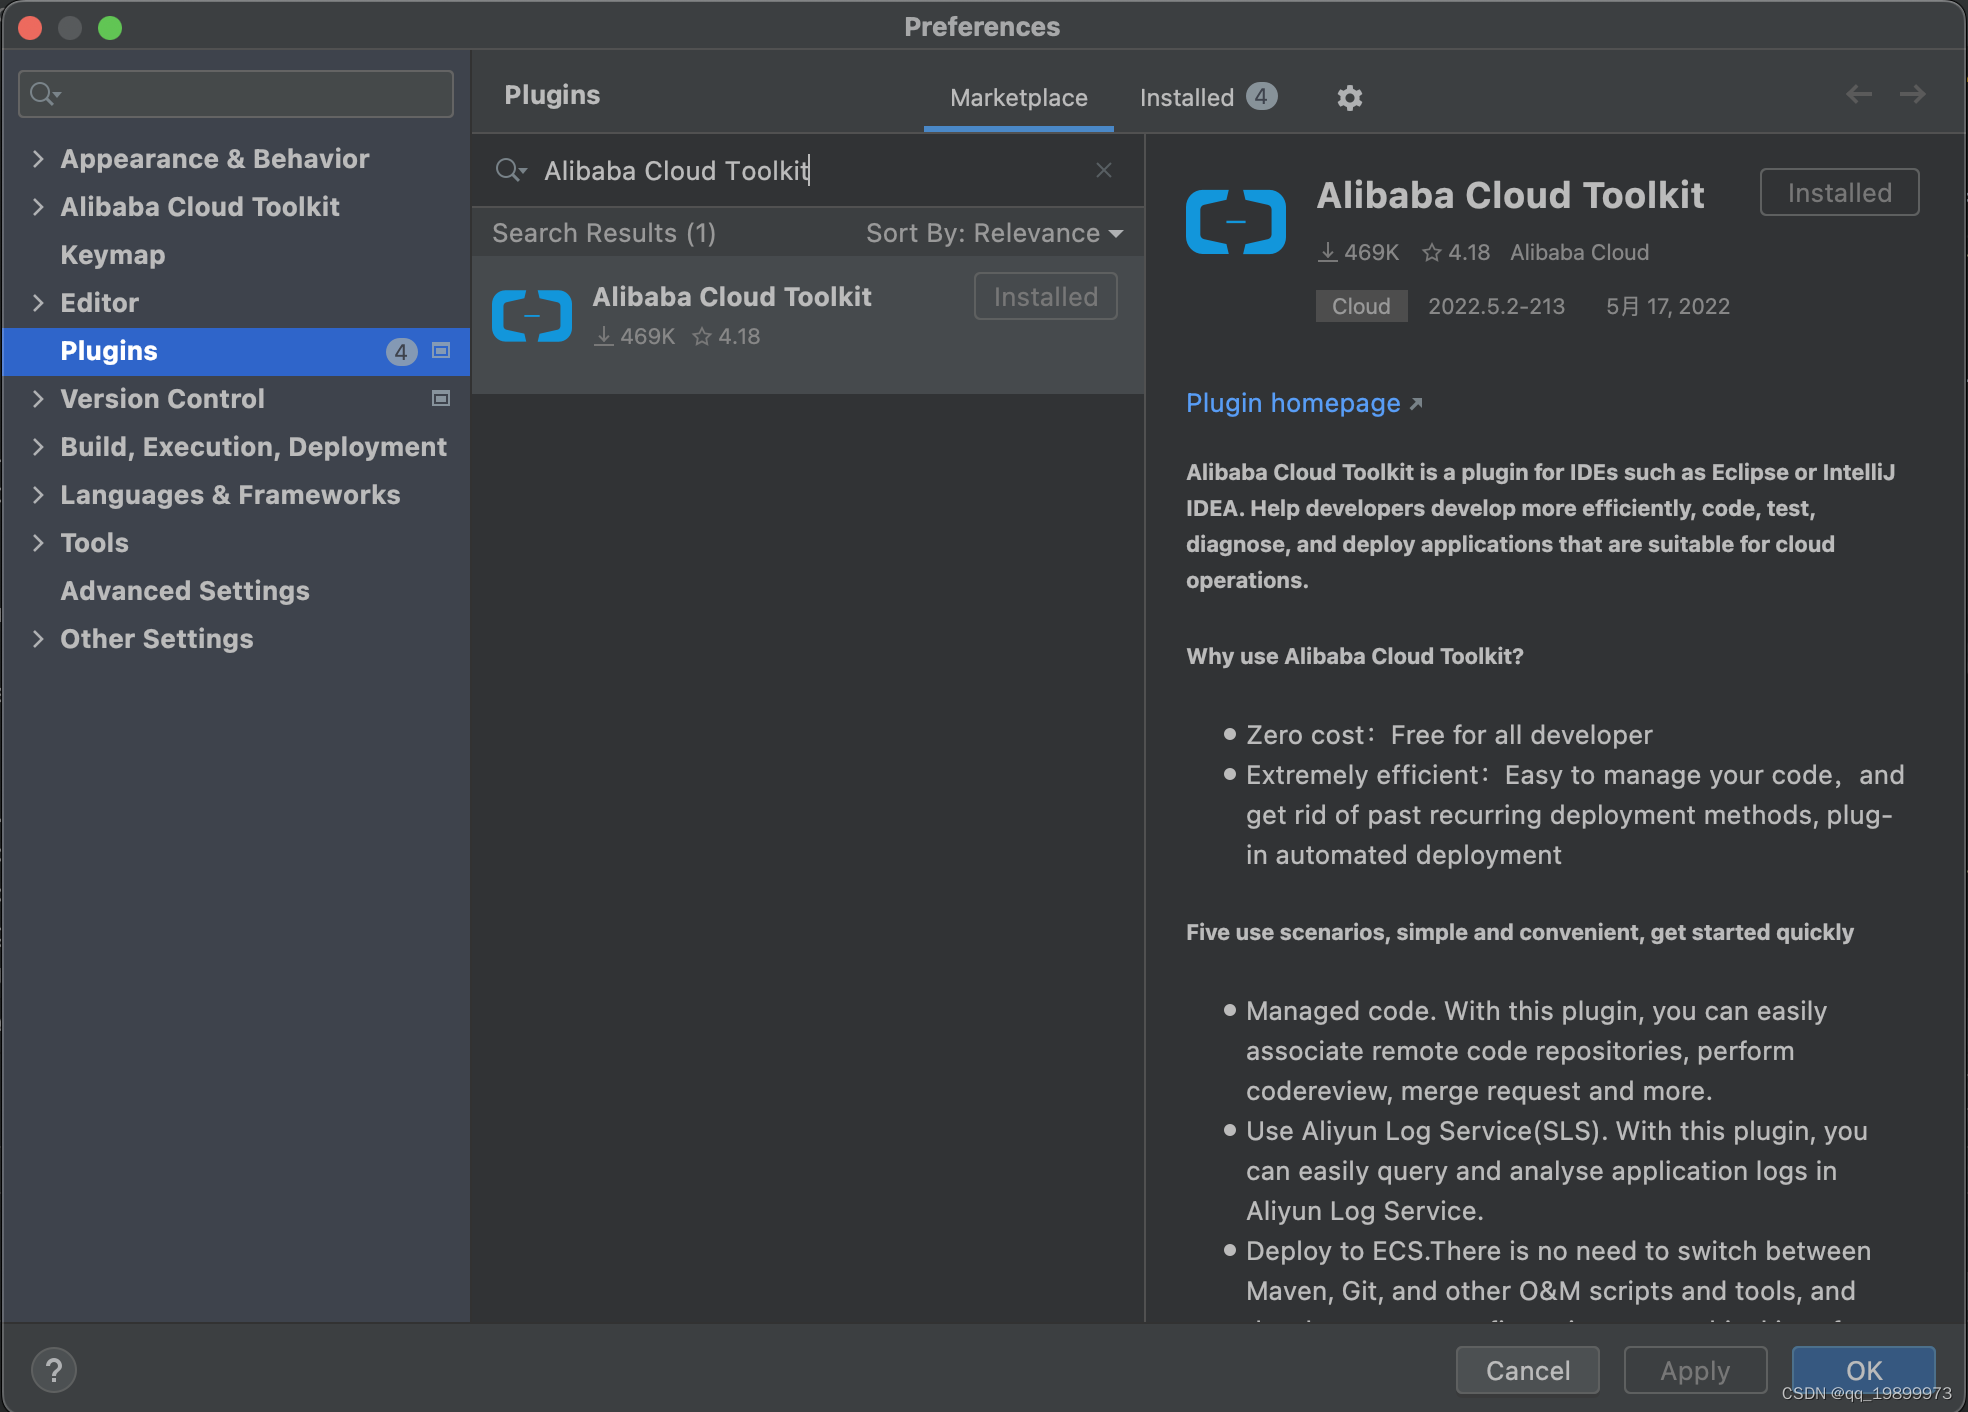Viewport: 1968px width, 1412px height.
Task: Click the small icon next to Version Control
Action: coord(440,398)
